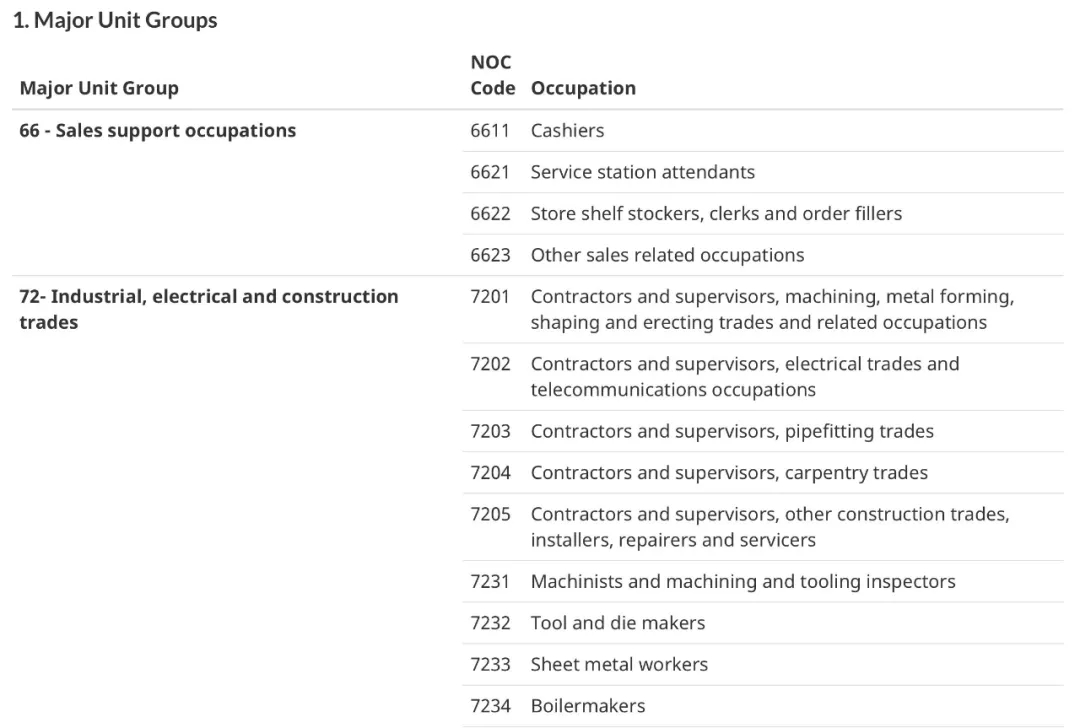Select the other construction trades supervisors entry
Screen dimensions: 1080x728
click(x=769, y=527)
